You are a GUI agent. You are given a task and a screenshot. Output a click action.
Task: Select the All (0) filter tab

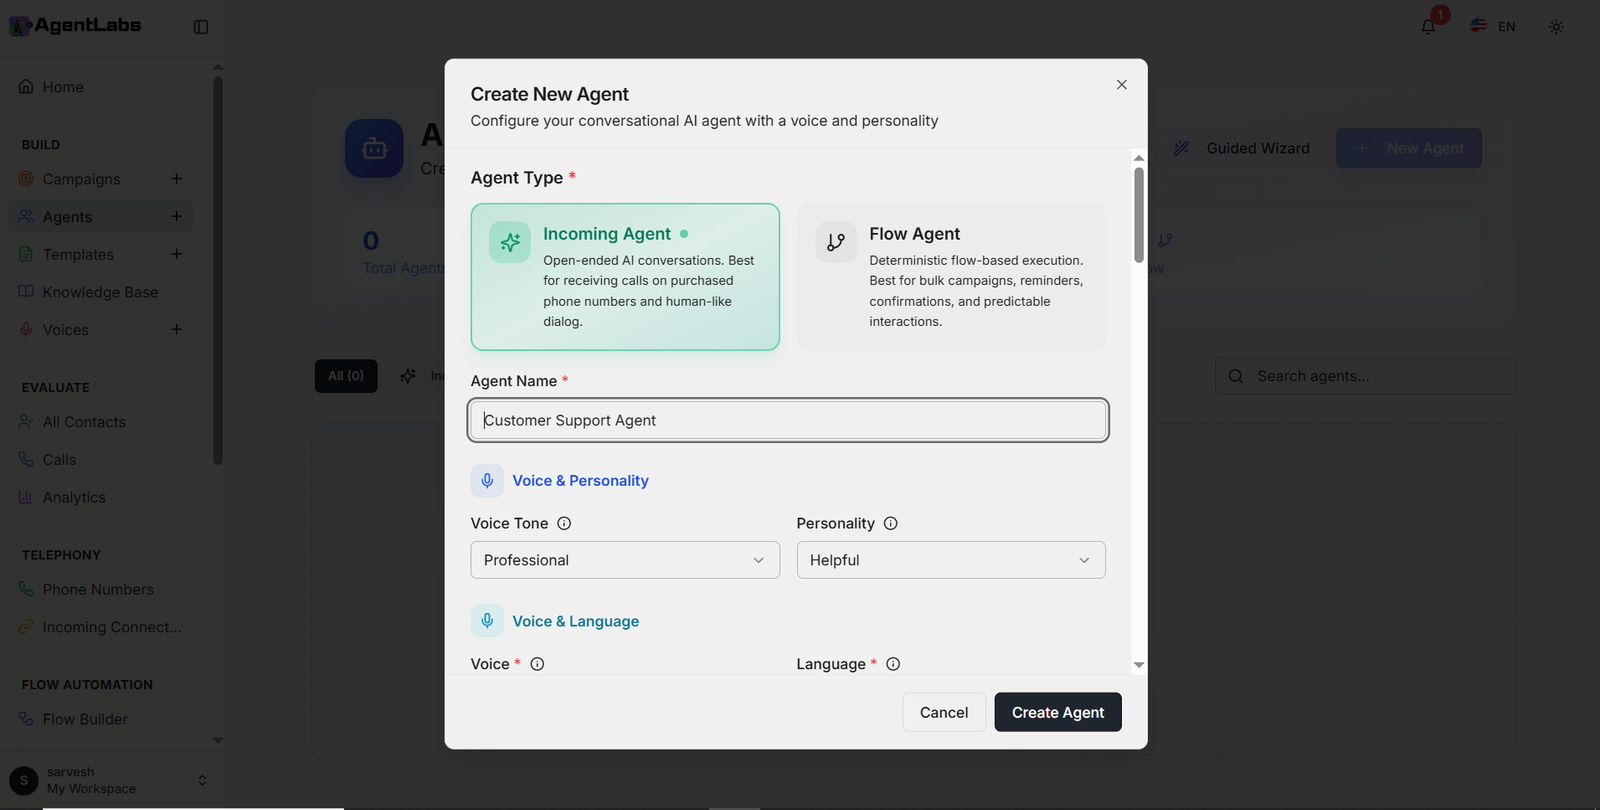point(346,376)
